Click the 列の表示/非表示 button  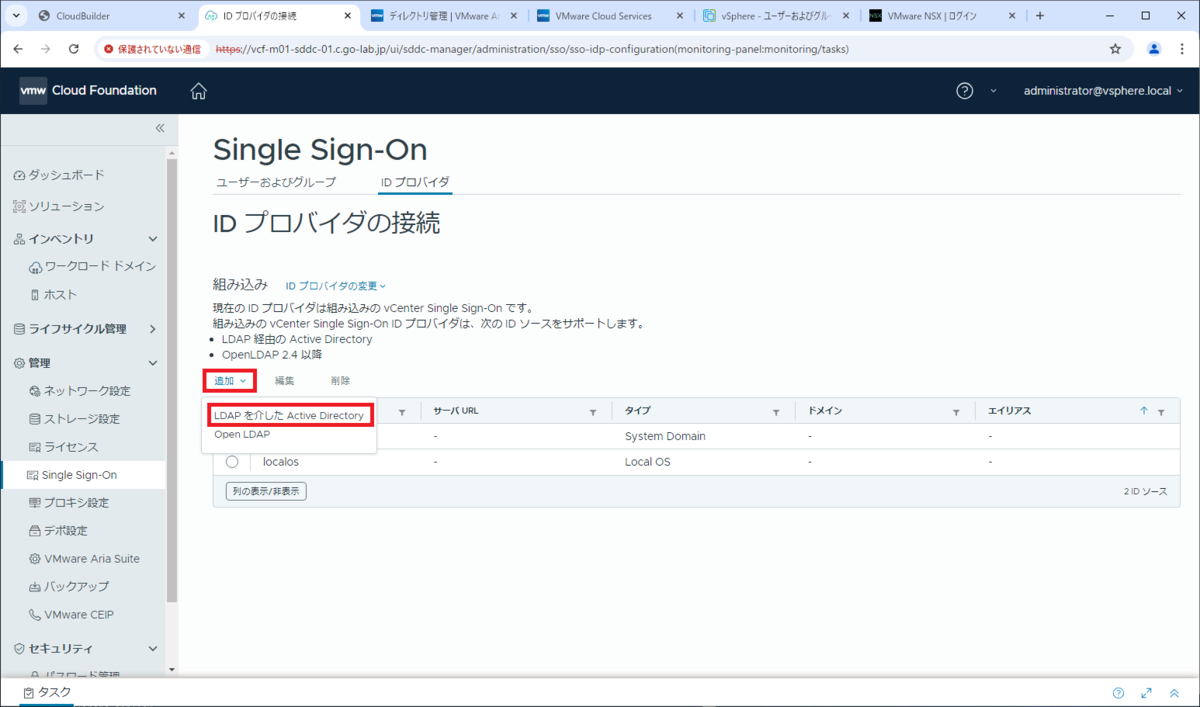[266, 491]
